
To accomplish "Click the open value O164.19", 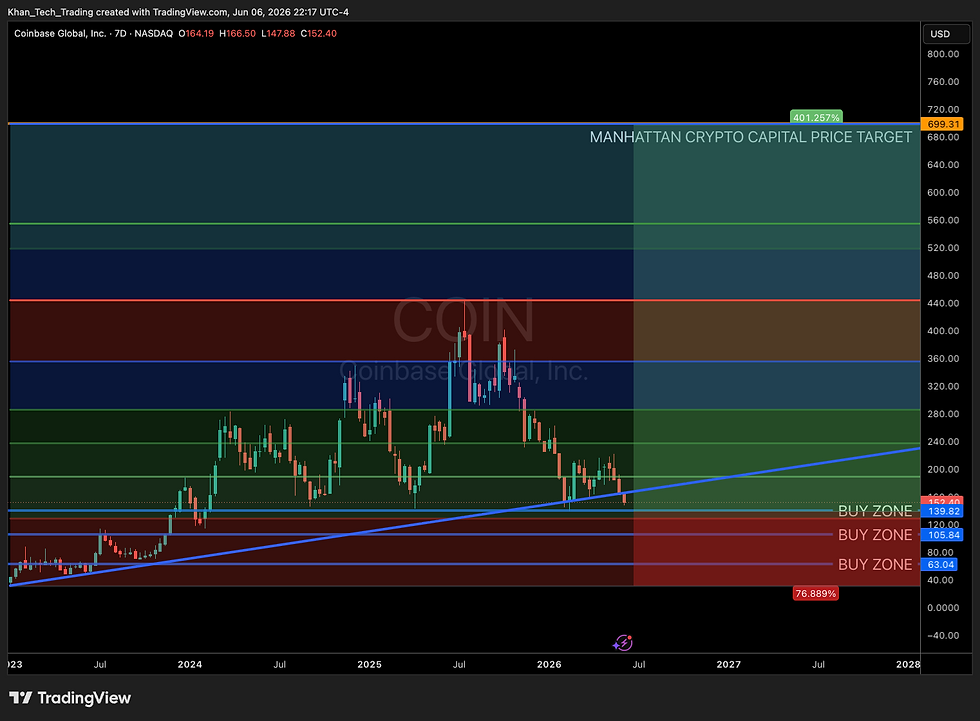I will coord(196,34).
